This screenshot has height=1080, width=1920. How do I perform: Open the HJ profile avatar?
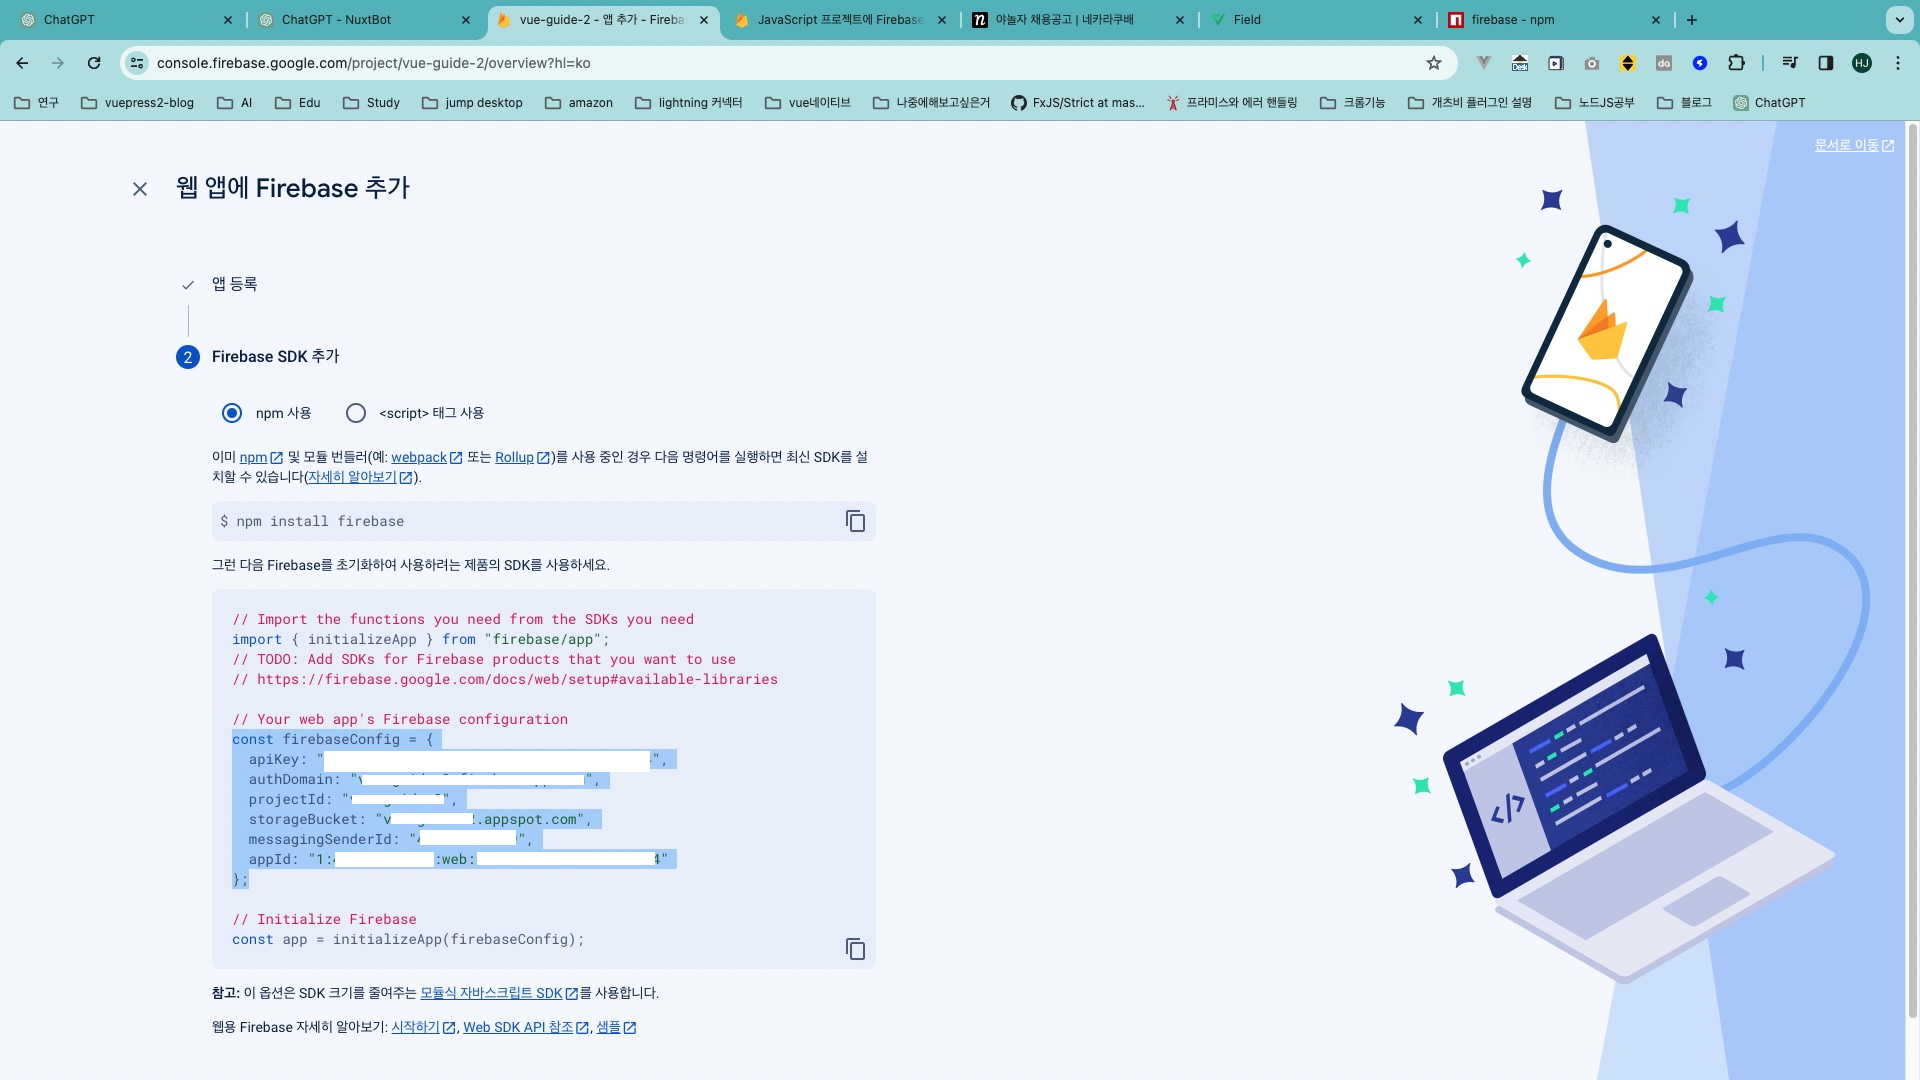[1862, 63]
